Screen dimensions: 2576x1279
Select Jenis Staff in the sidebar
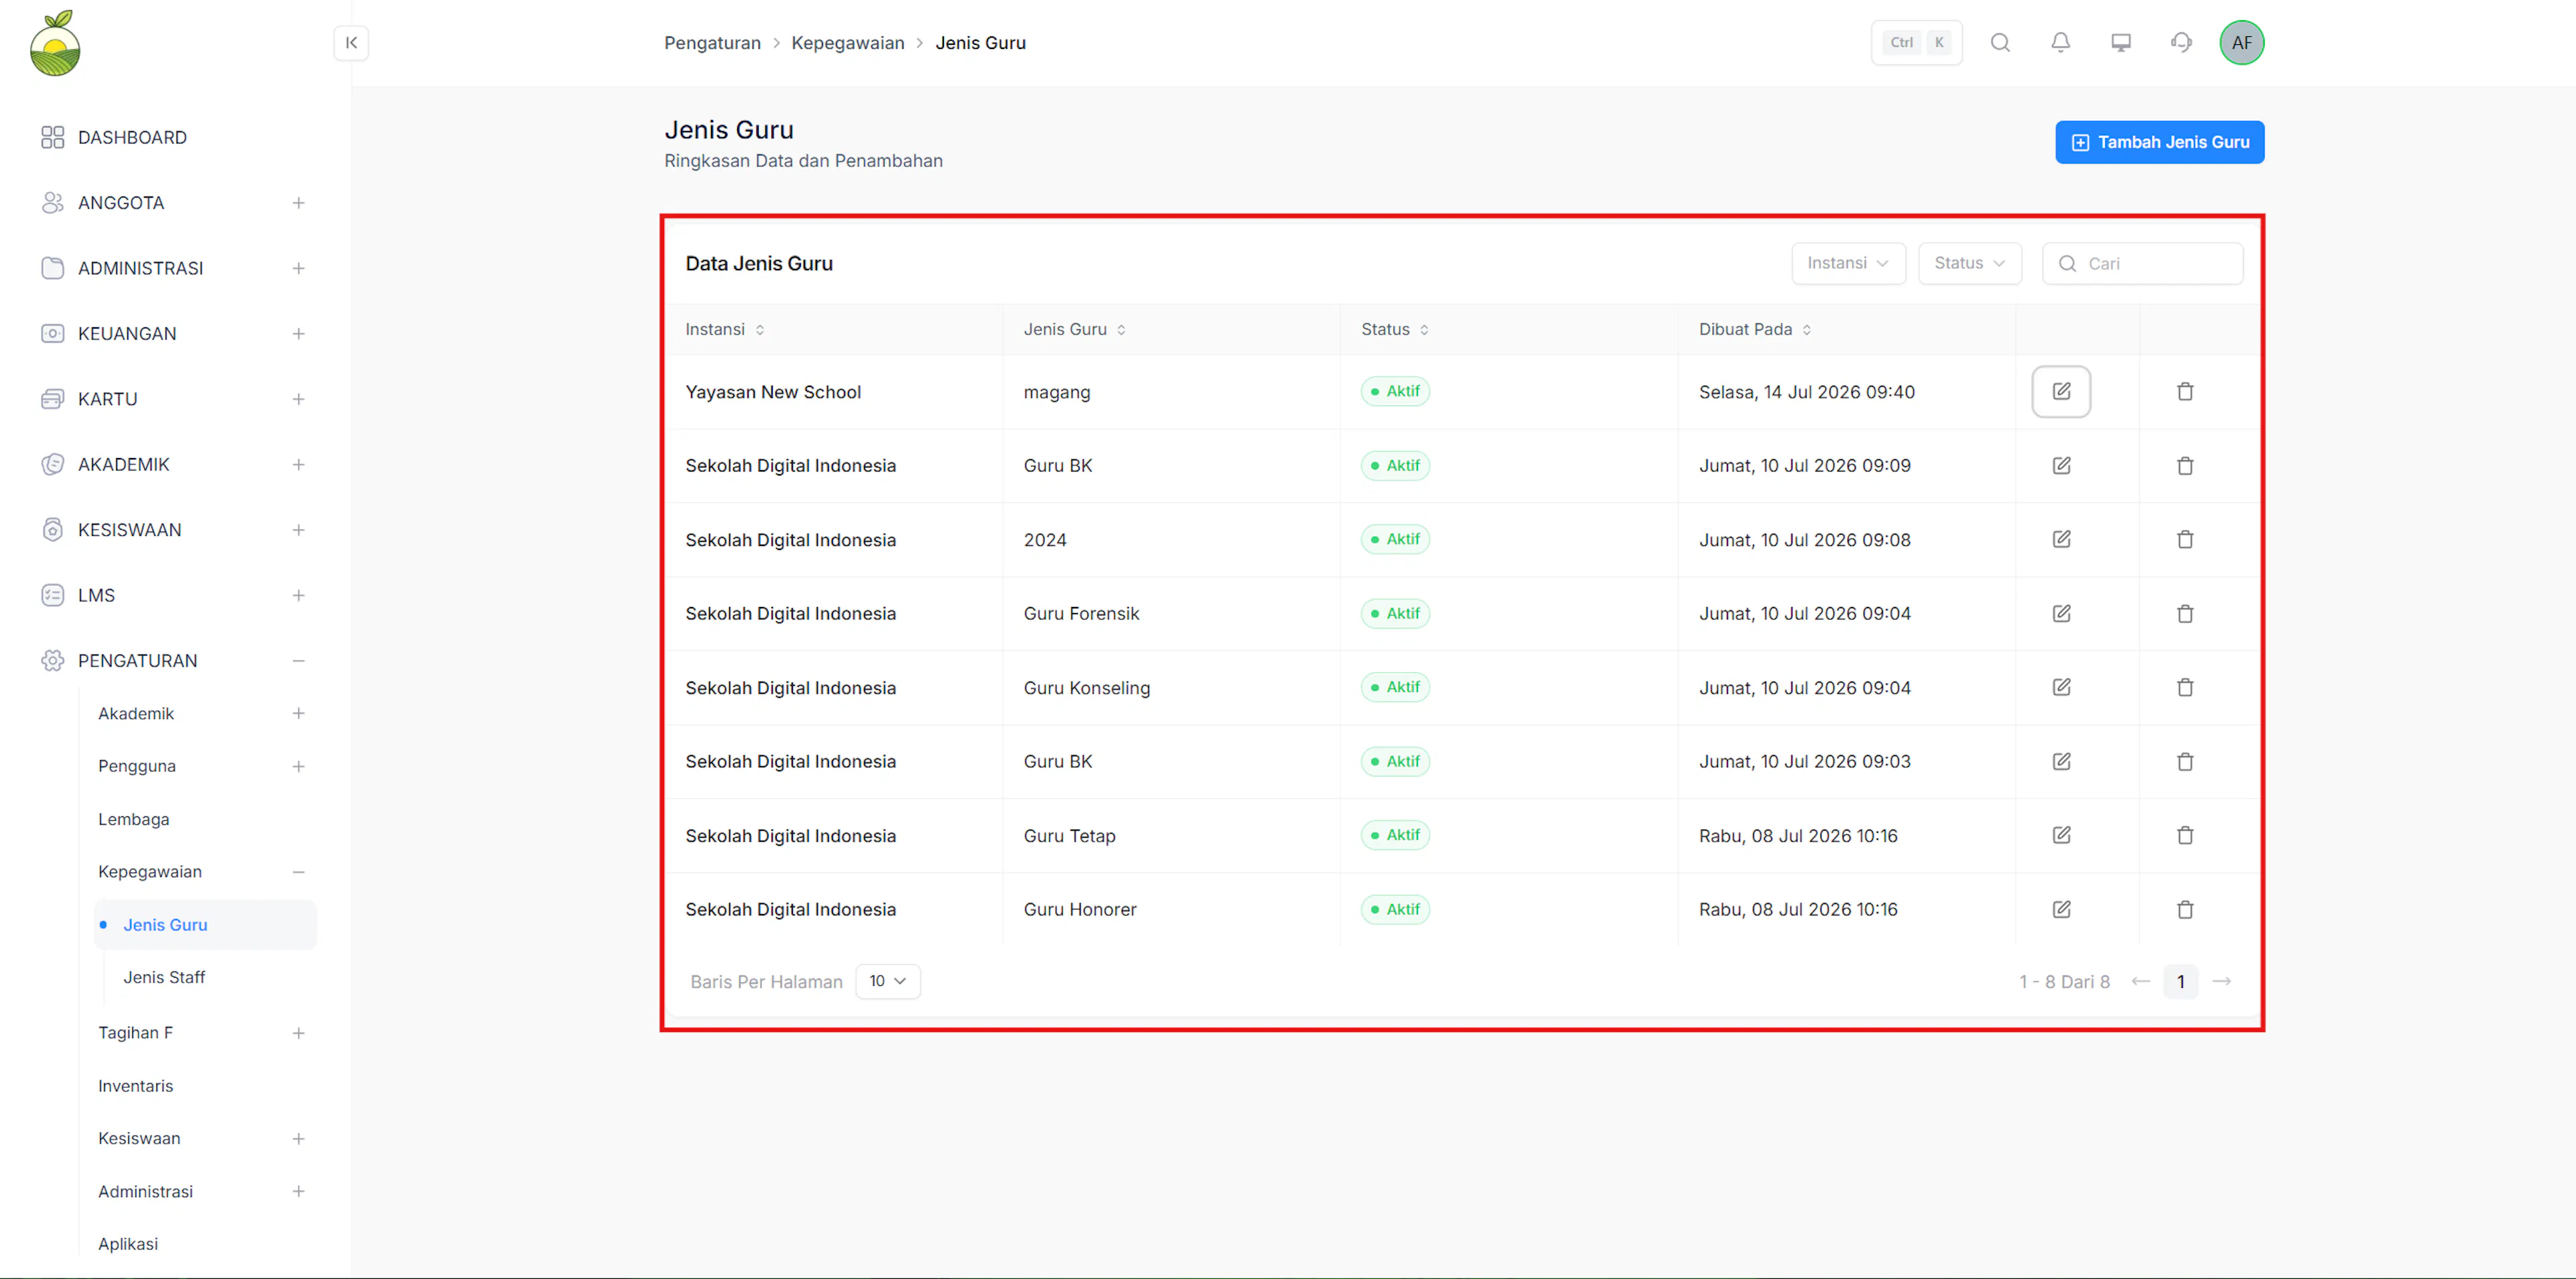164,978
